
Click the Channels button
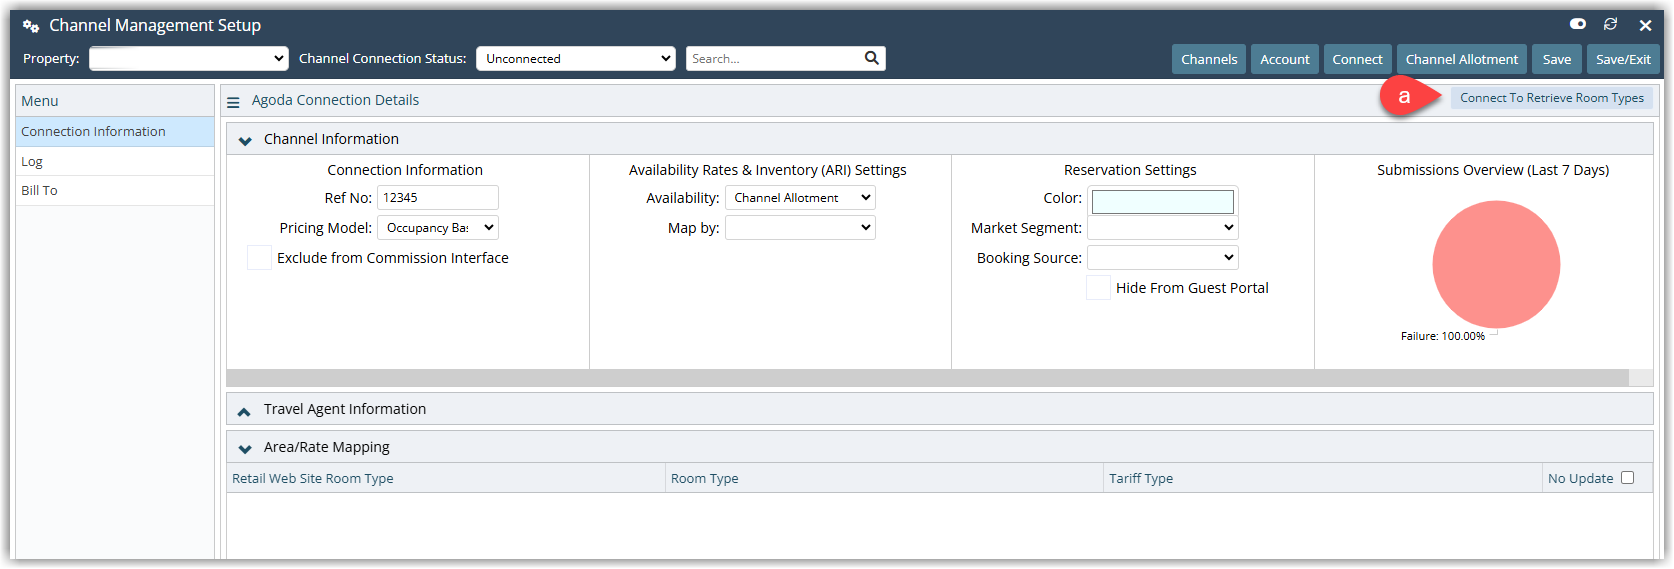(x=1209, y=59)
